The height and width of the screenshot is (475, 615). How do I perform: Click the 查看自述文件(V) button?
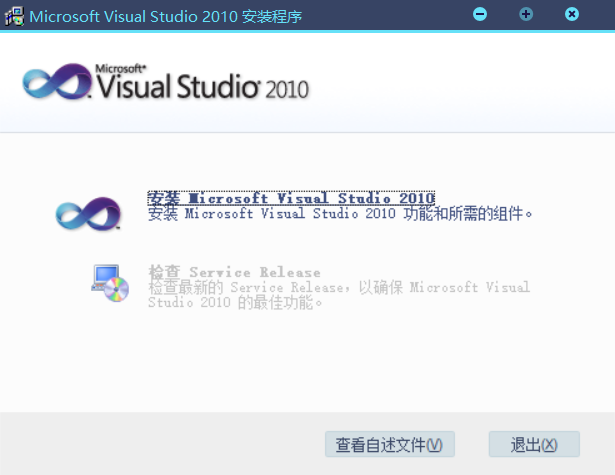coord(390,444)
